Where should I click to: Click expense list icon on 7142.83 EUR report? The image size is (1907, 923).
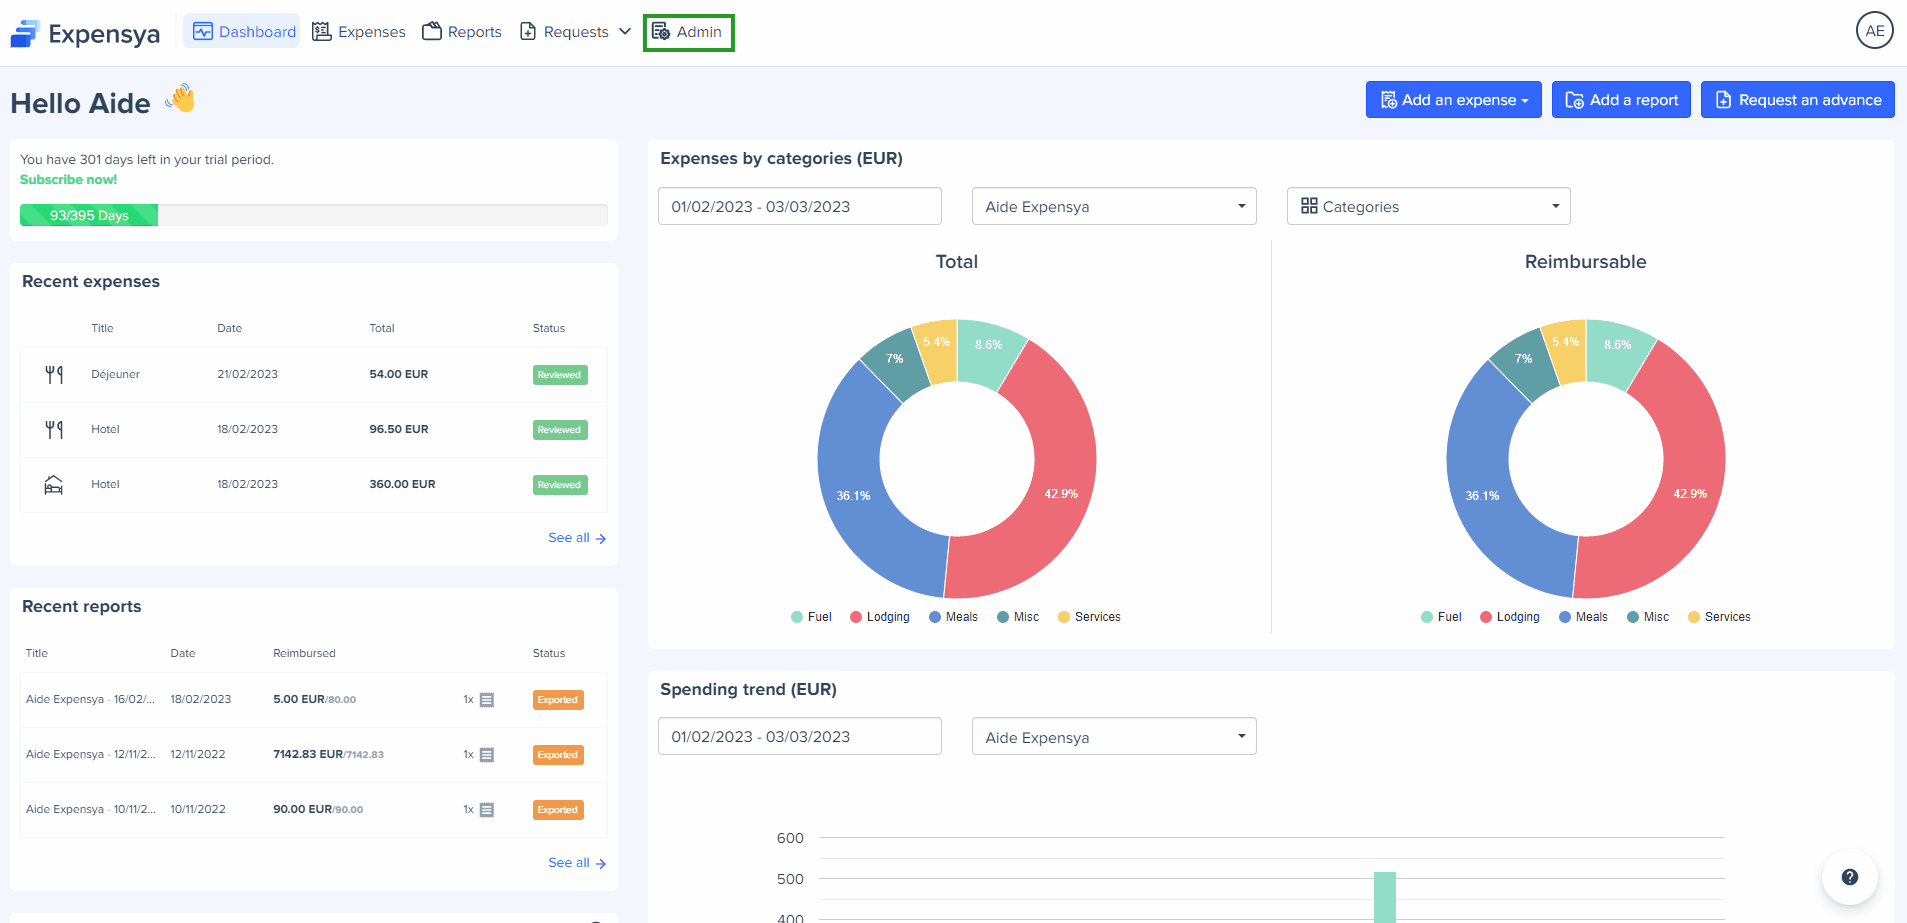[x=487, y=755]
